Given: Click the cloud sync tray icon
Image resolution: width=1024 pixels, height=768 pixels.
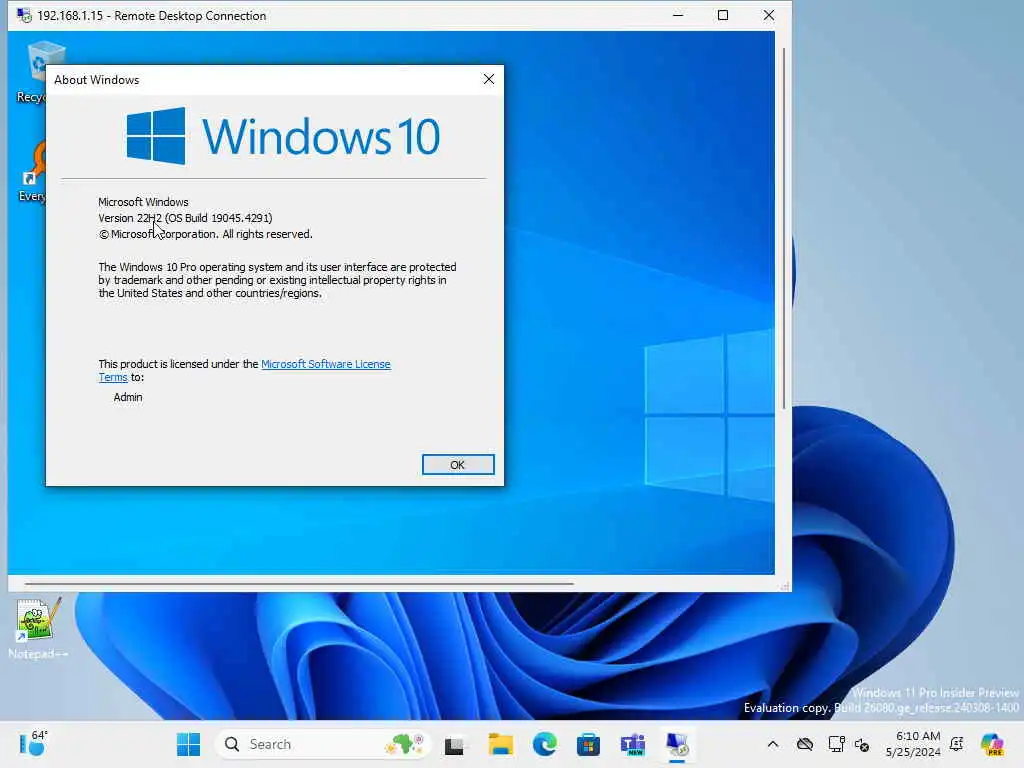Looking at the screenshot, I should pyautogui.click(x=805, y=744).
